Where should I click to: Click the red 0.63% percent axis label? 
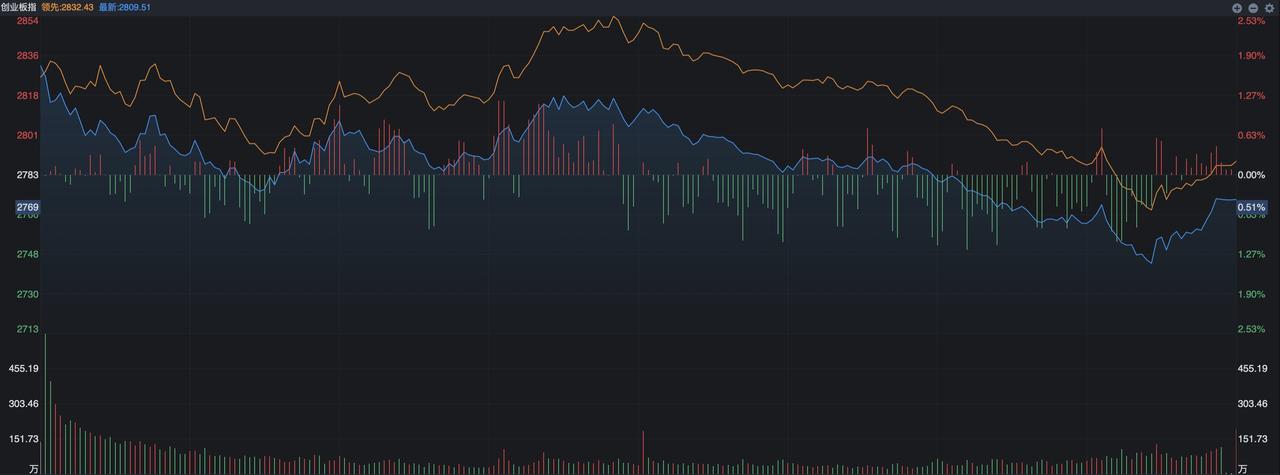coord(1252,135)
